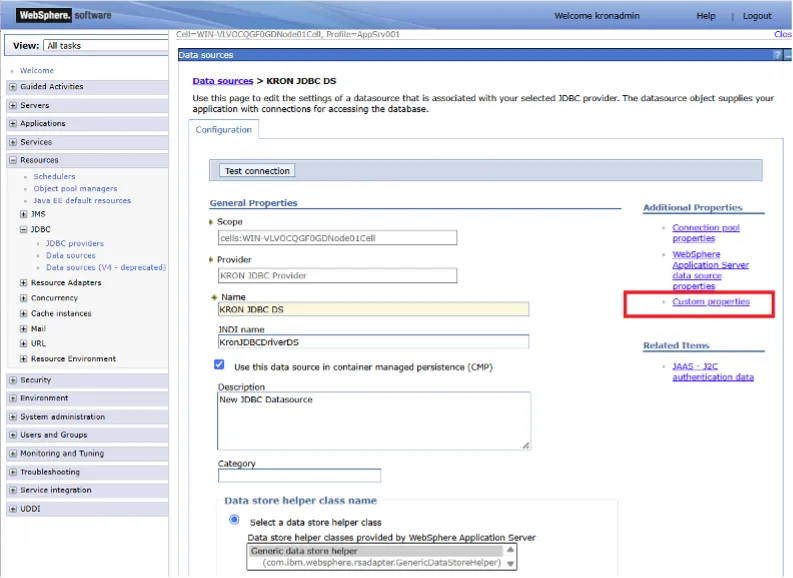Open the Custom properties link
This screenshot has height=578, width=793.
click(x=711, y=302)
